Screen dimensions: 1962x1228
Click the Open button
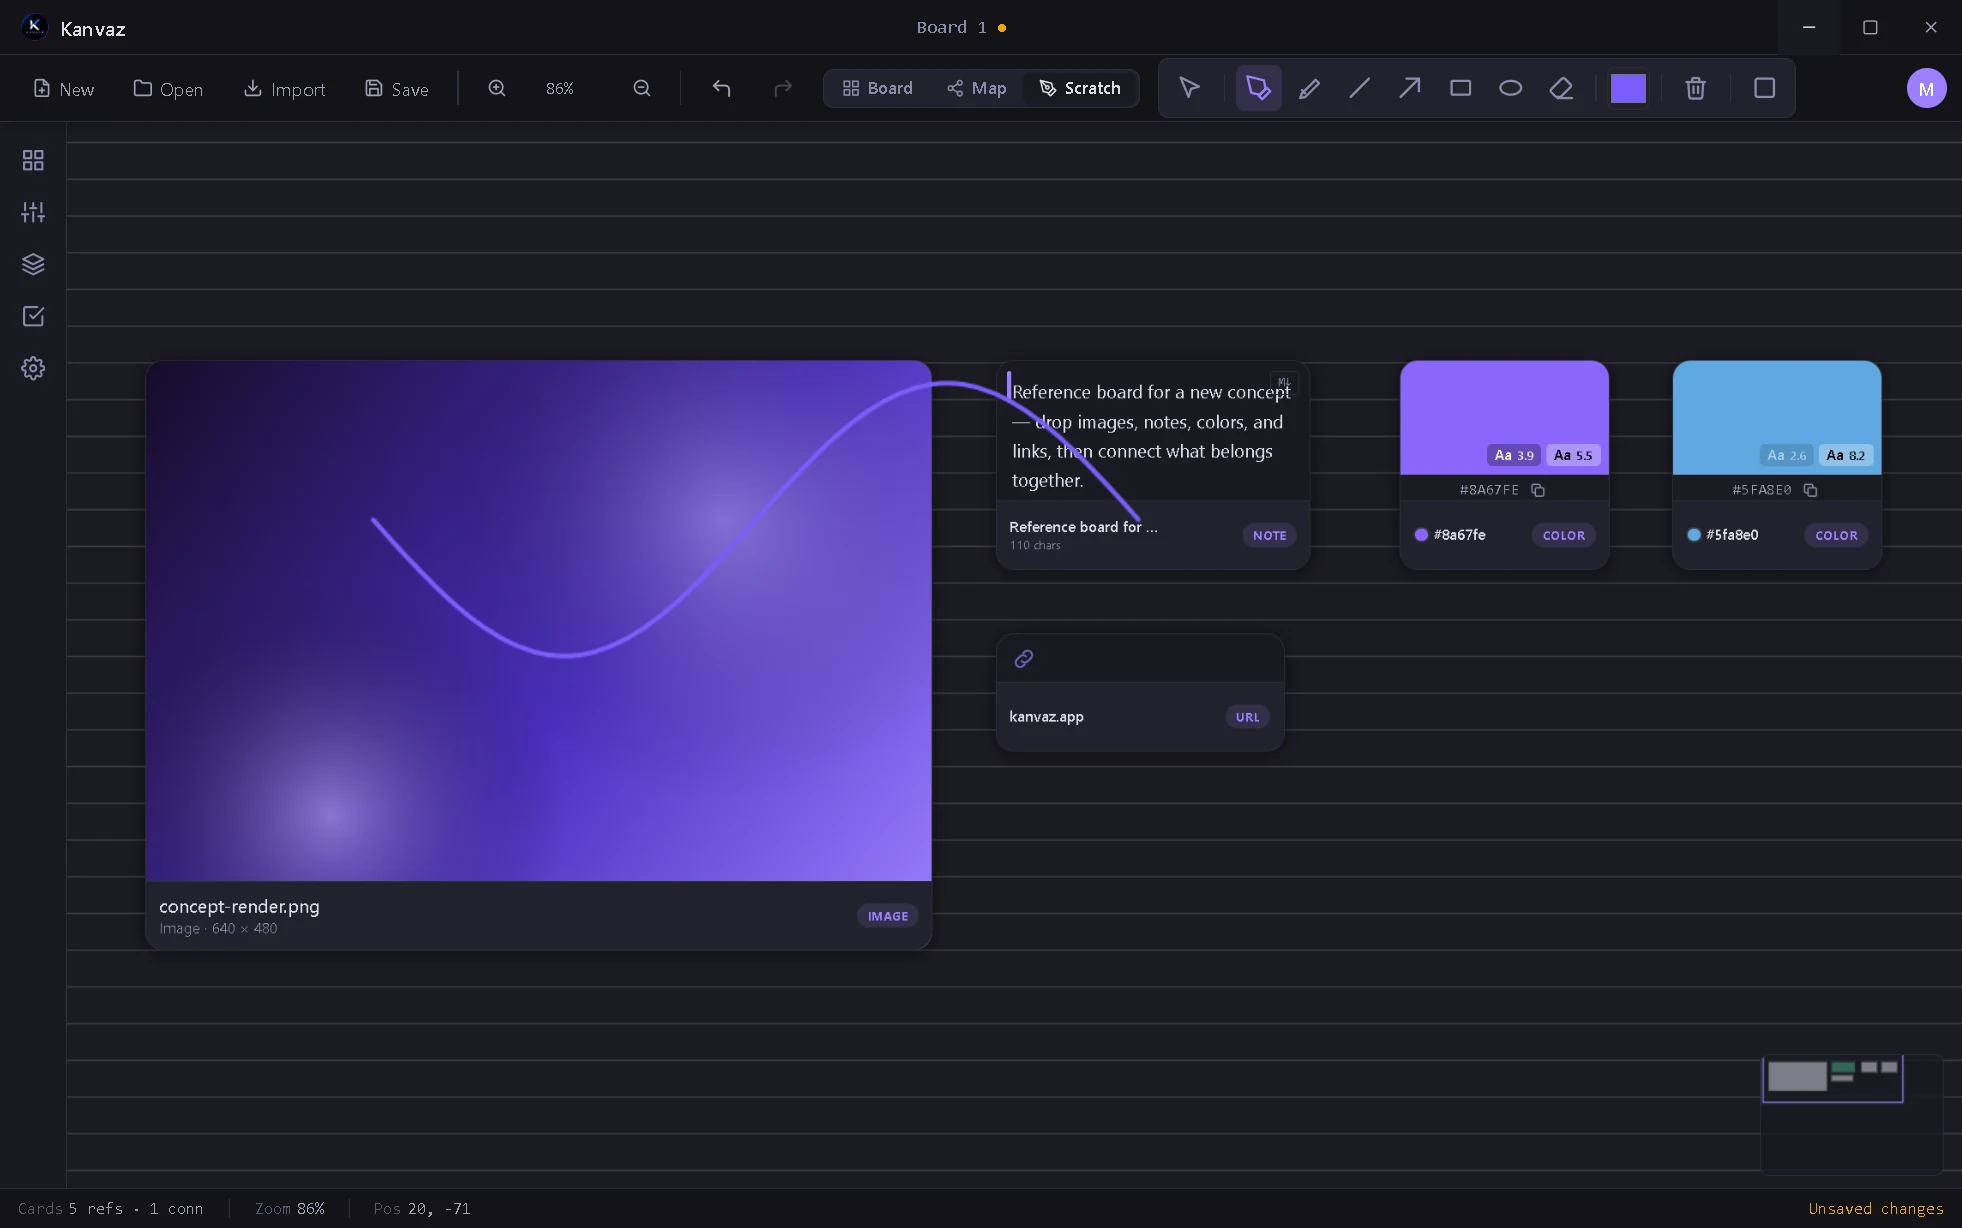coord(168,89)
